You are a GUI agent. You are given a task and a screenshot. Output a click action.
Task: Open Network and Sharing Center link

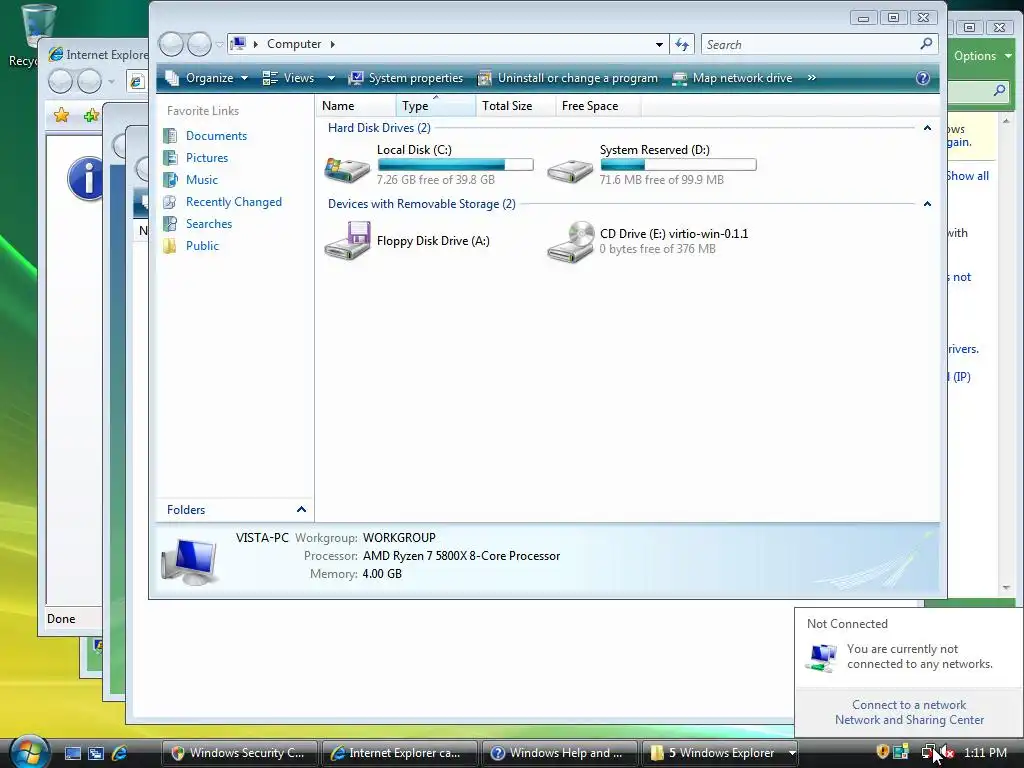[x=909, y=720]
